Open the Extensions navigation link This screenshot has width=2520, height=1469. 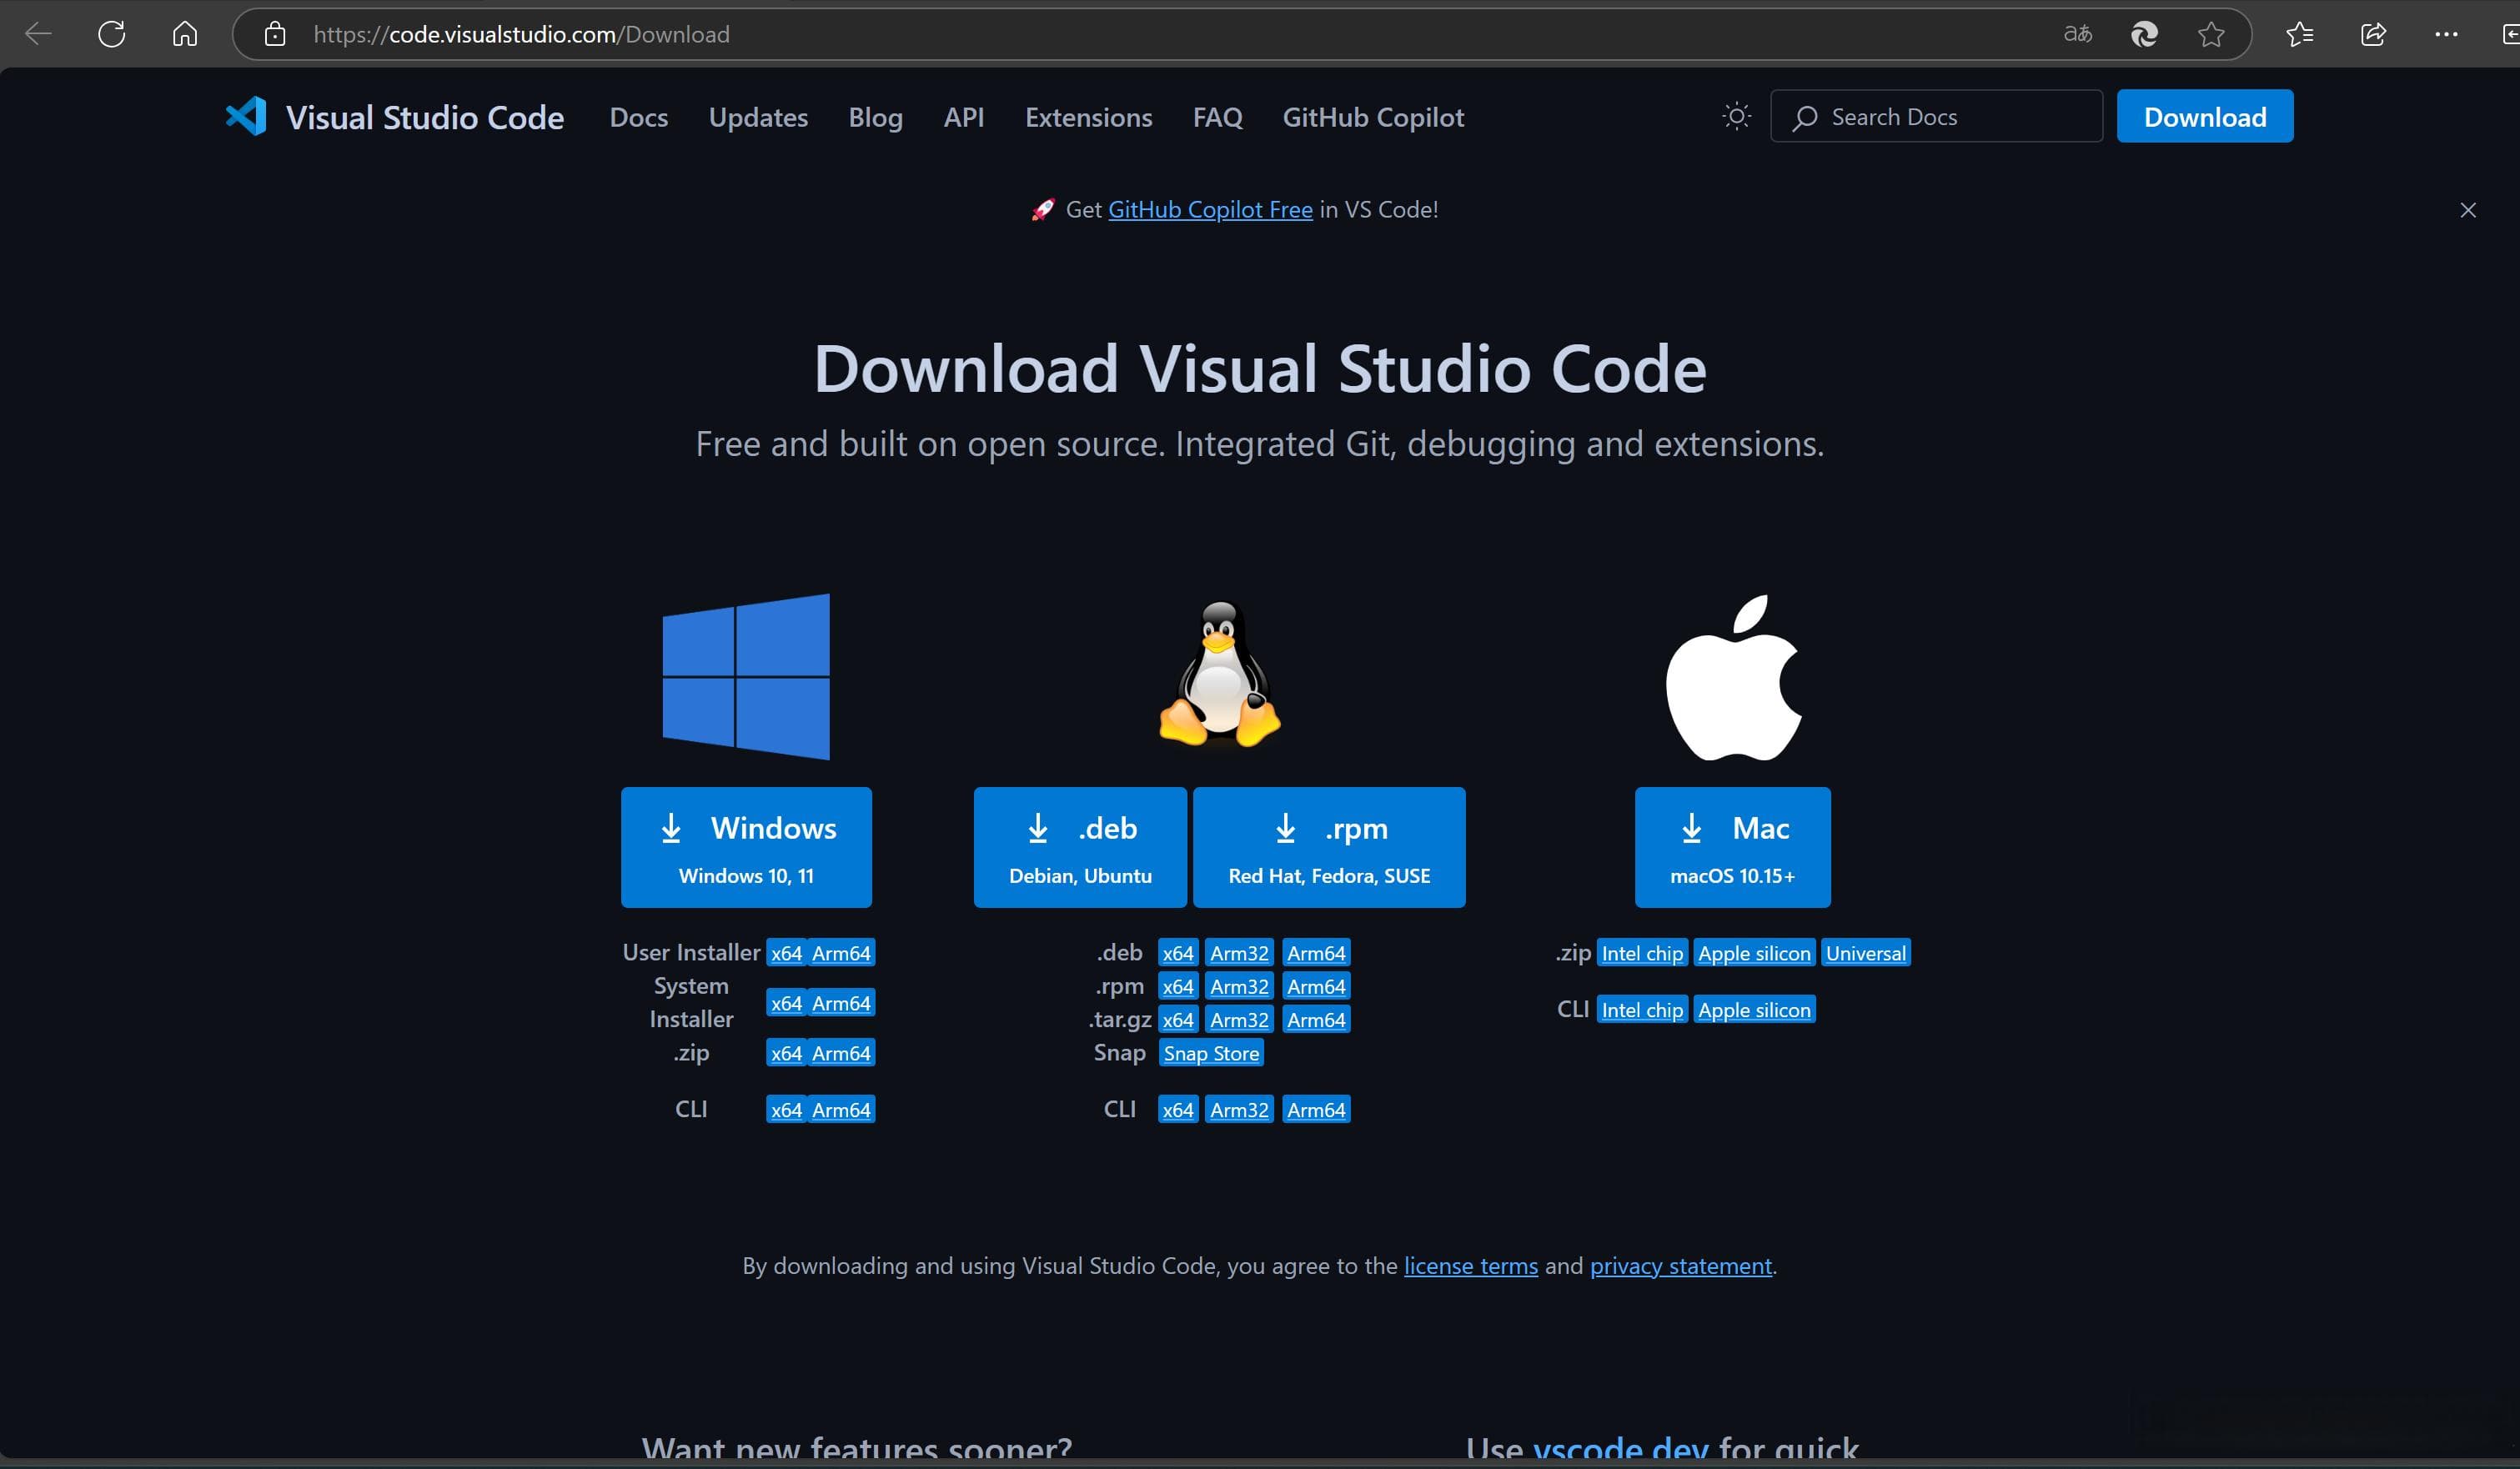tap(1088, 117)
